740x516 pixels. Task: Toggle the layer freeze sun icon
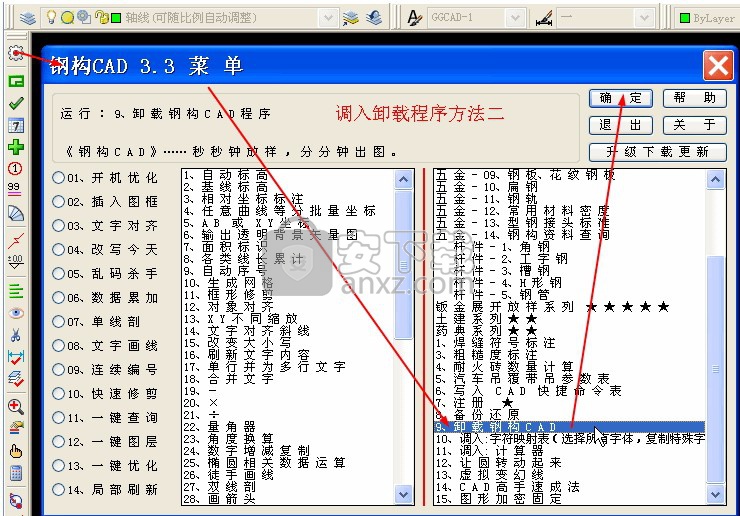pyautogui.click(x=67, y=18)
